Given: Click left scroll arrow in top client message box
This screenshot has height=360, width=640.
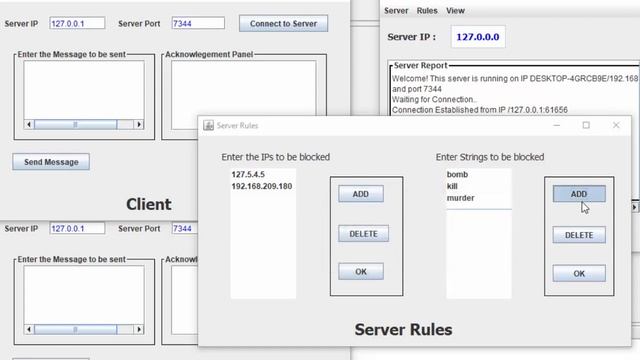Looking at the screenshot, I should pos(29,124).
